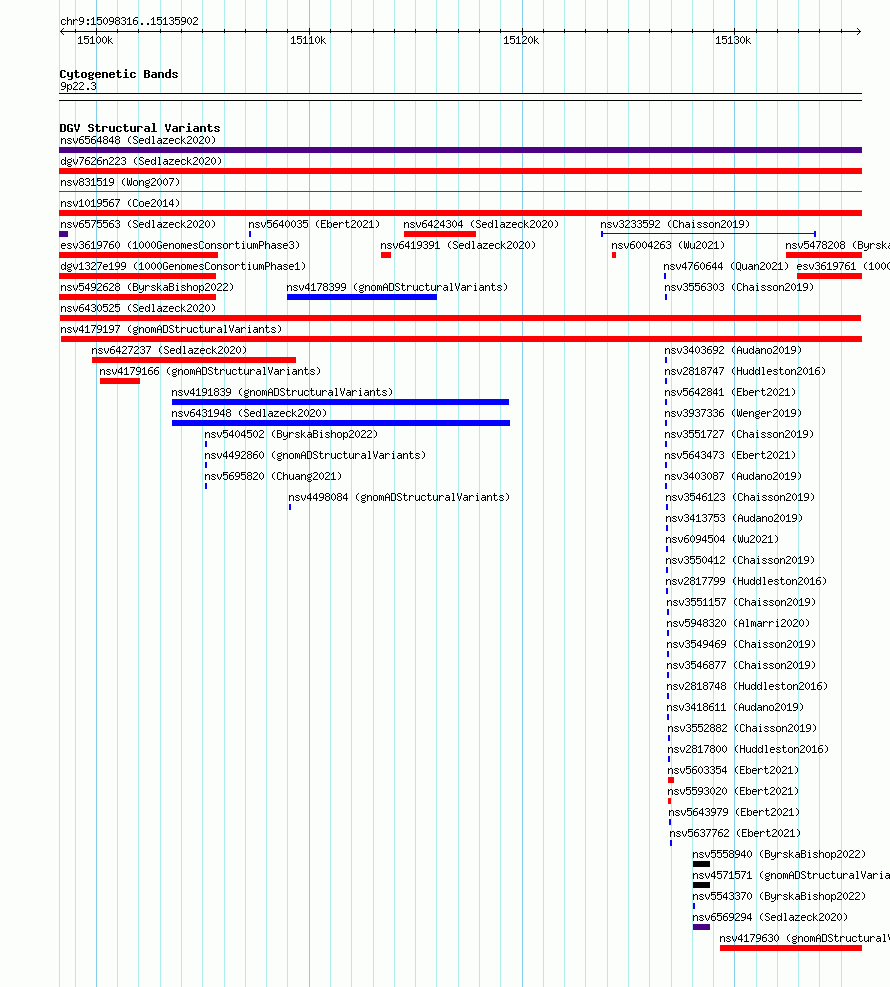This screenshot has height=987, width=890.
Task: Click nsv6569294 (Sedlazeck2020) label
Action: coord(770,917)
